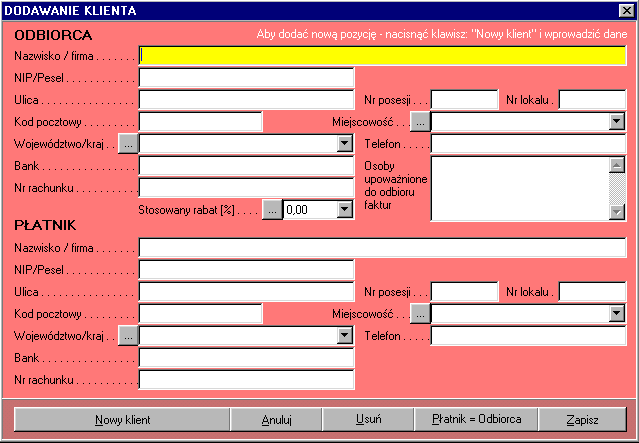This screenshot has height=443, width=639.
Task: Expand the Płatnik Miejscowość dropdown
Action: pos(616,314)
